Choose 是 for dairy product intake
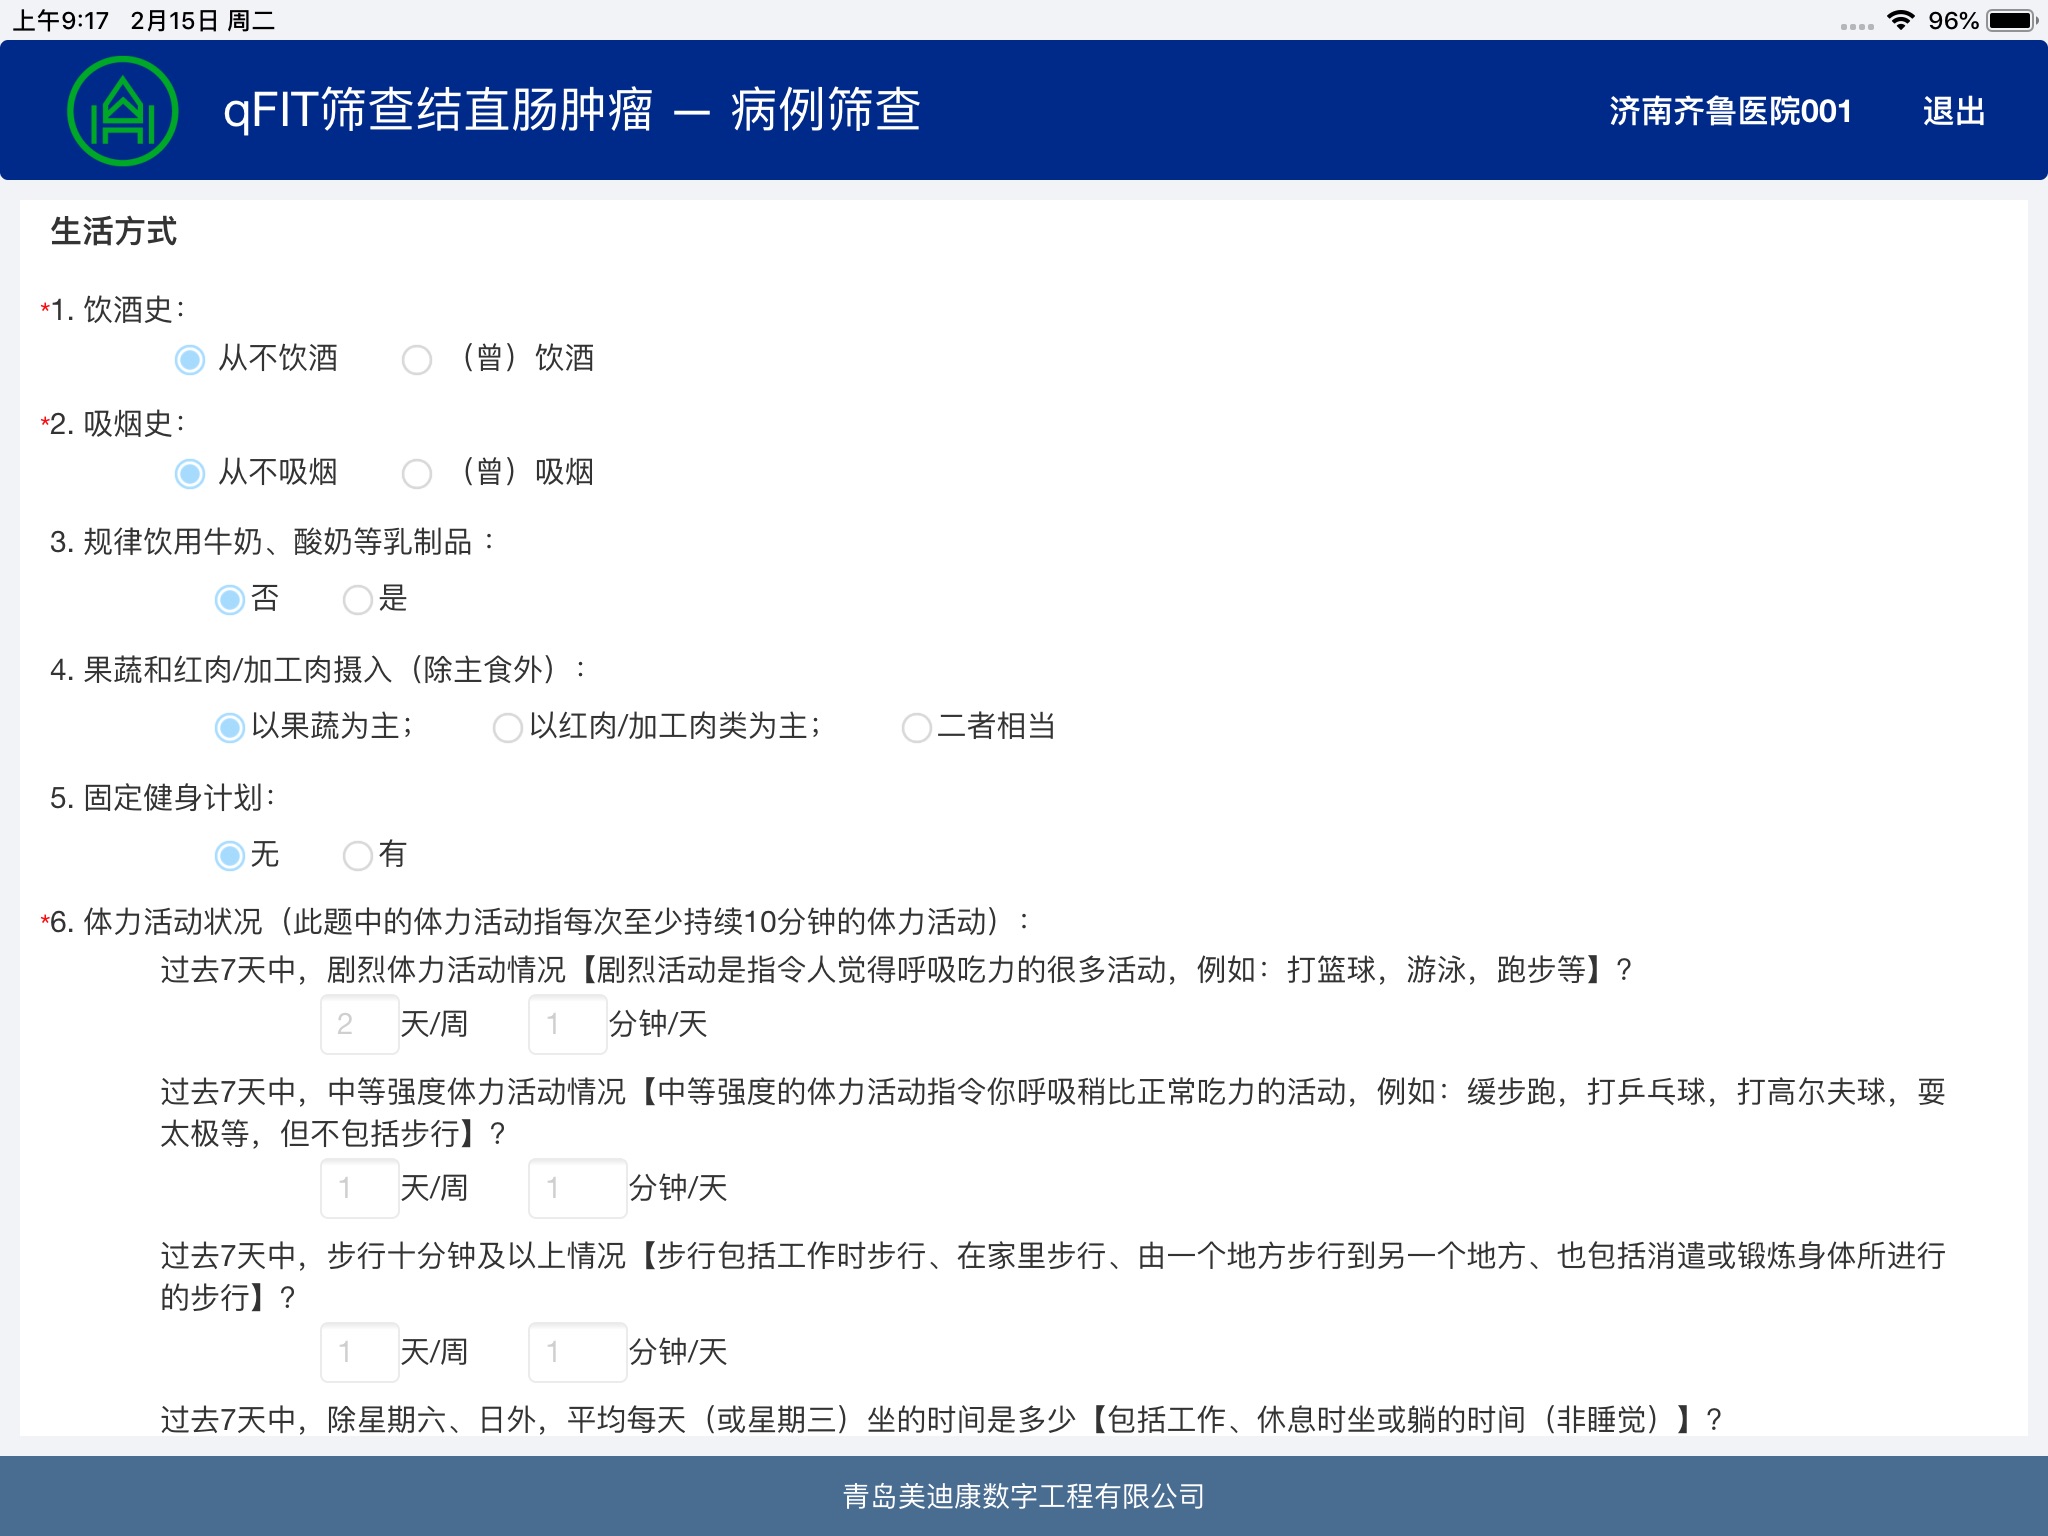The width and height of the screenshot is (2048, 1536). tap(357, 600)
